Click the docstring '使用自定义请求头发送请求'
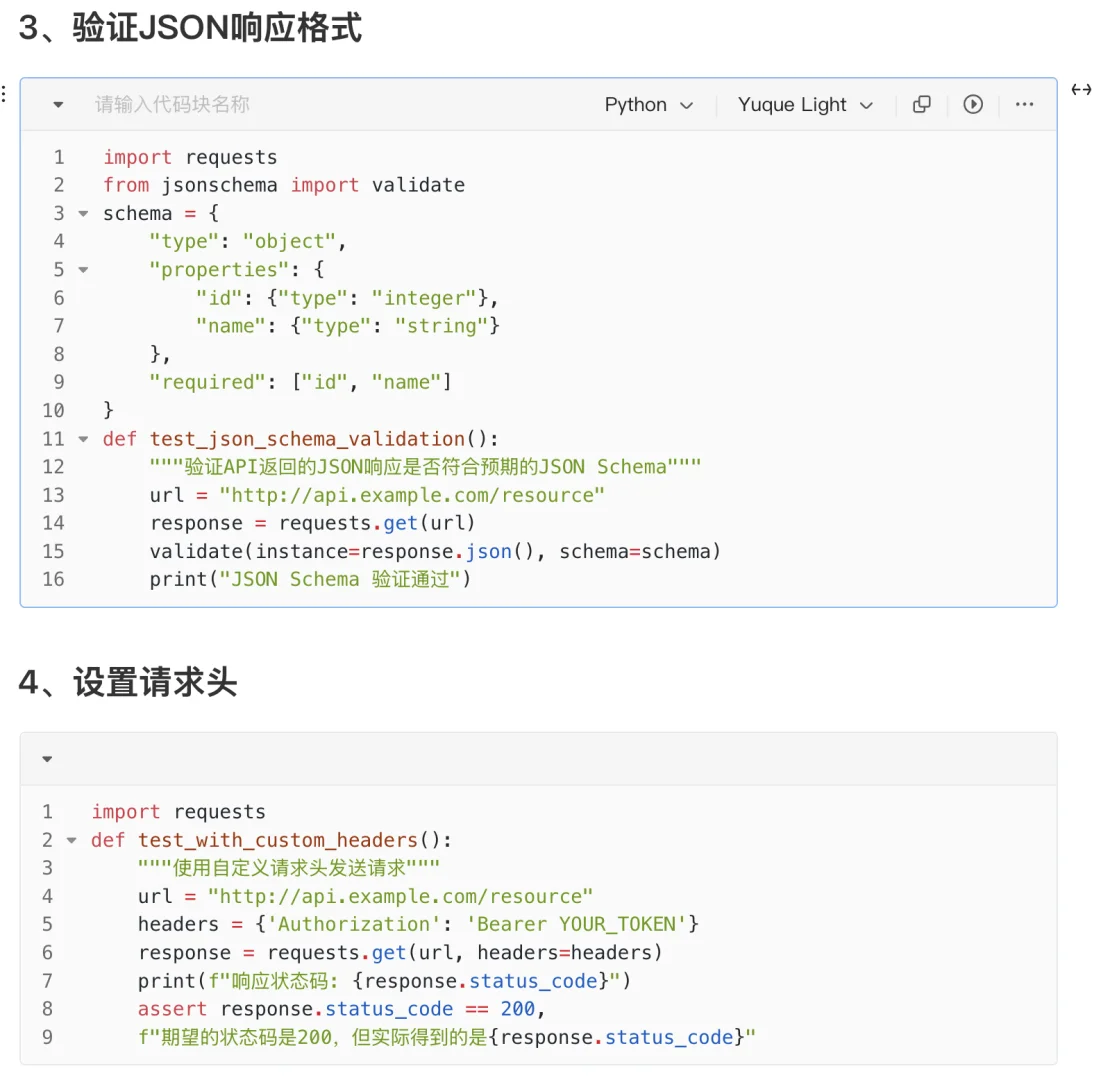This screenshot has height=1080, width=1101. pyautogui.click(x=289, y=868)
